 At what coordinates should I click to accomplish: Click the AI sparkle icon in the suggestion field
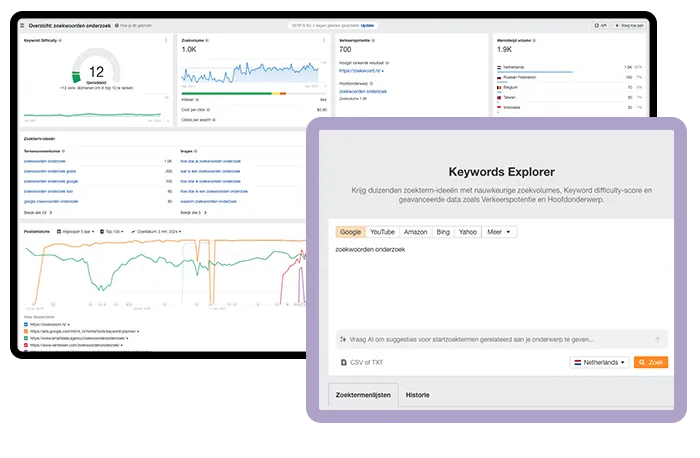coord(343,339)
